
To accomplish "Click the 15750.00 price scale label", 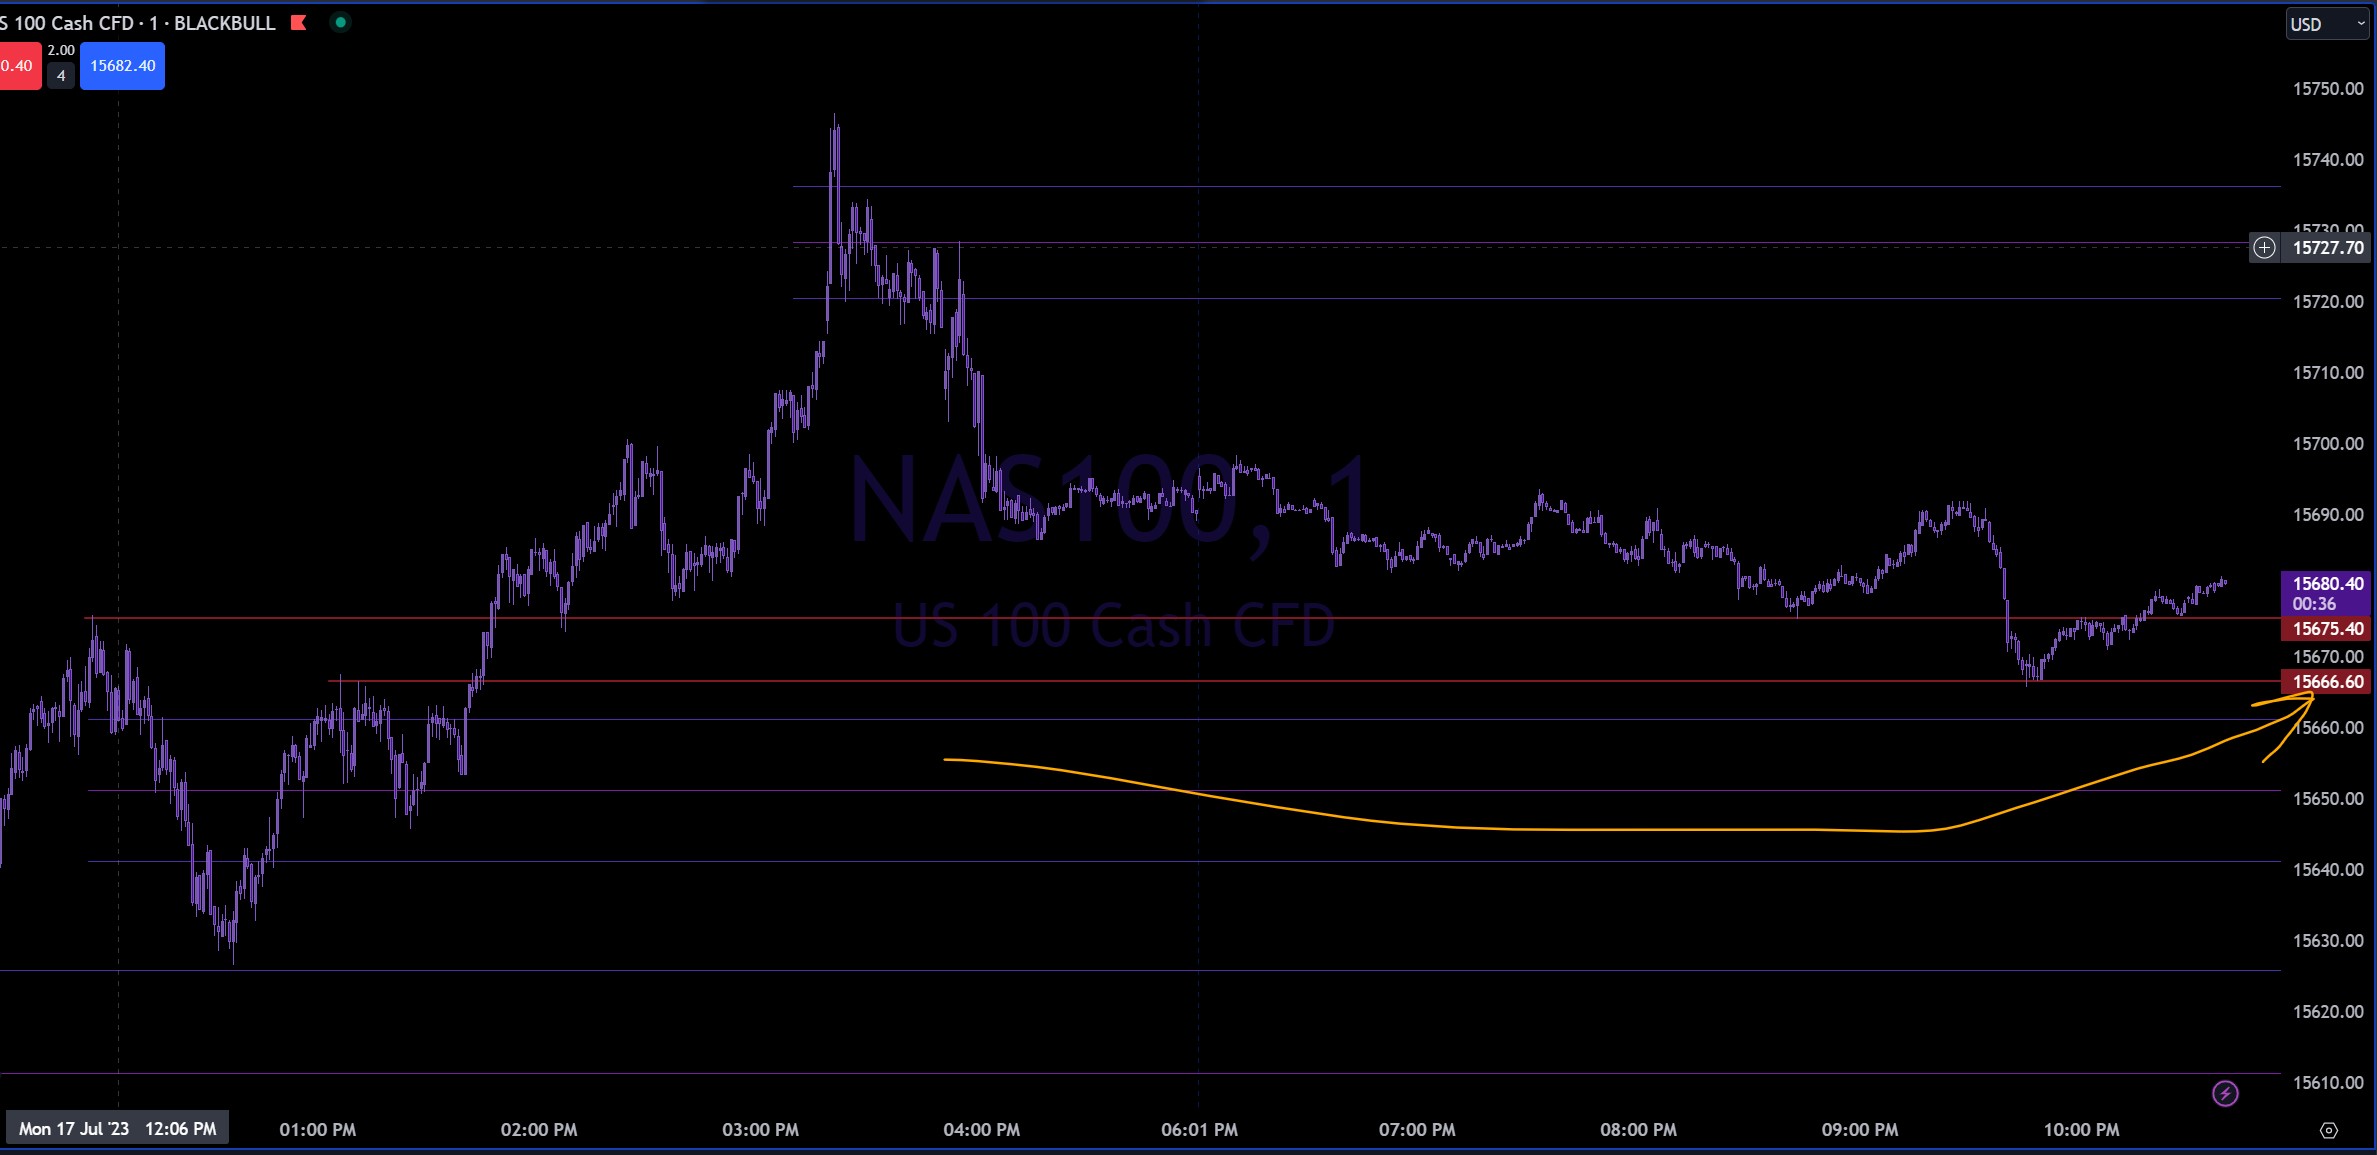I will tap(2327, 89).
